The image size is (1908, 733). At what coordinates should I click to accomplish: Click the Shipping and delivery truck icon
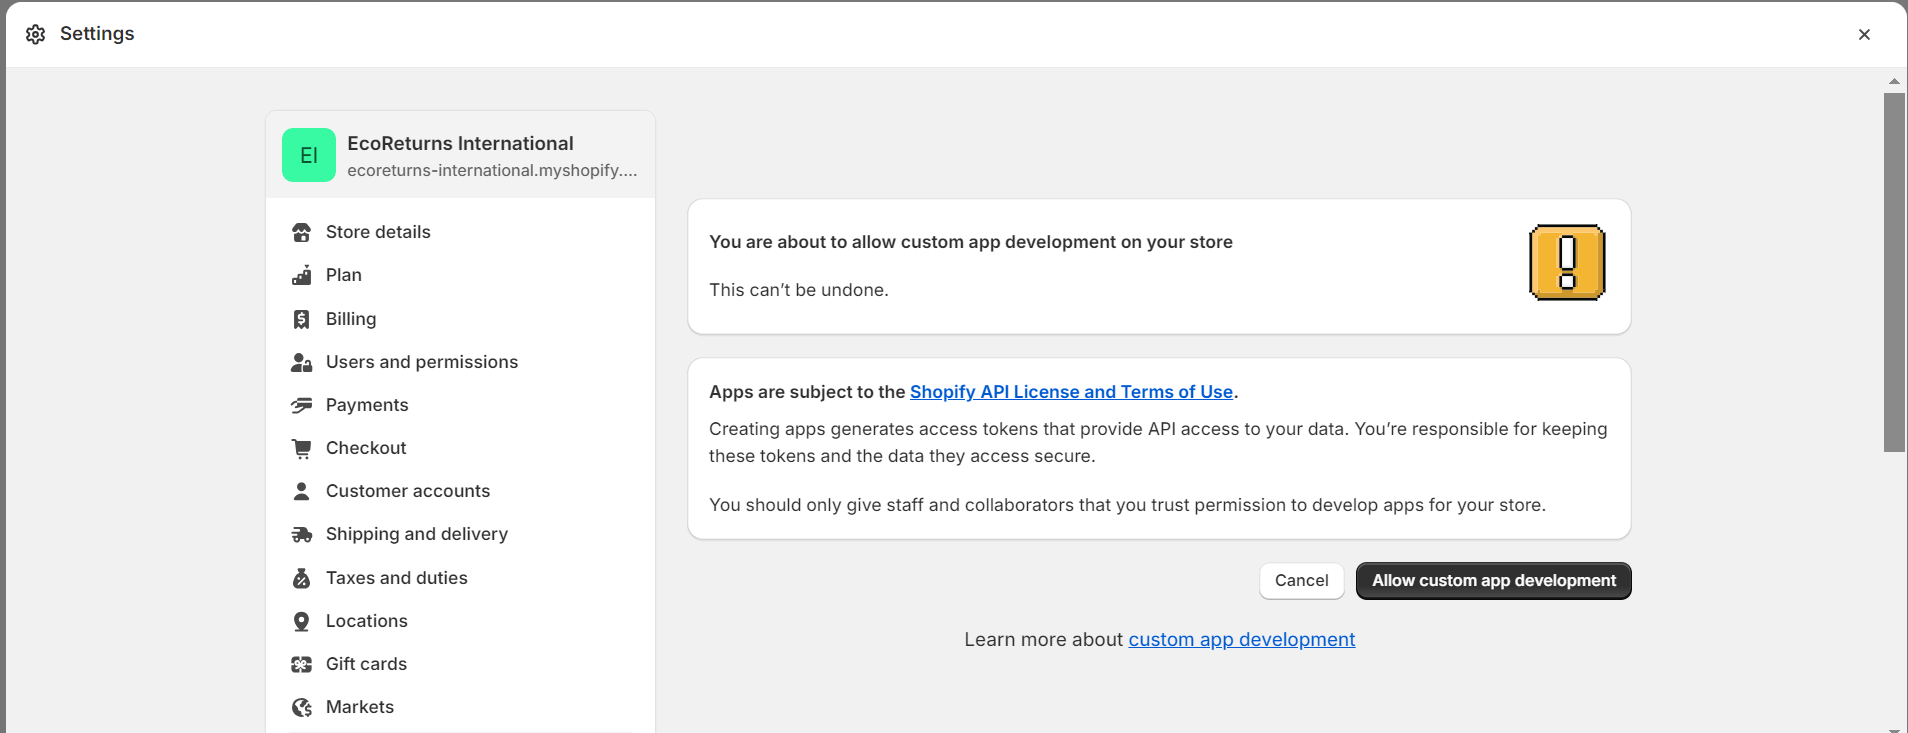click(x=301, y=535)
